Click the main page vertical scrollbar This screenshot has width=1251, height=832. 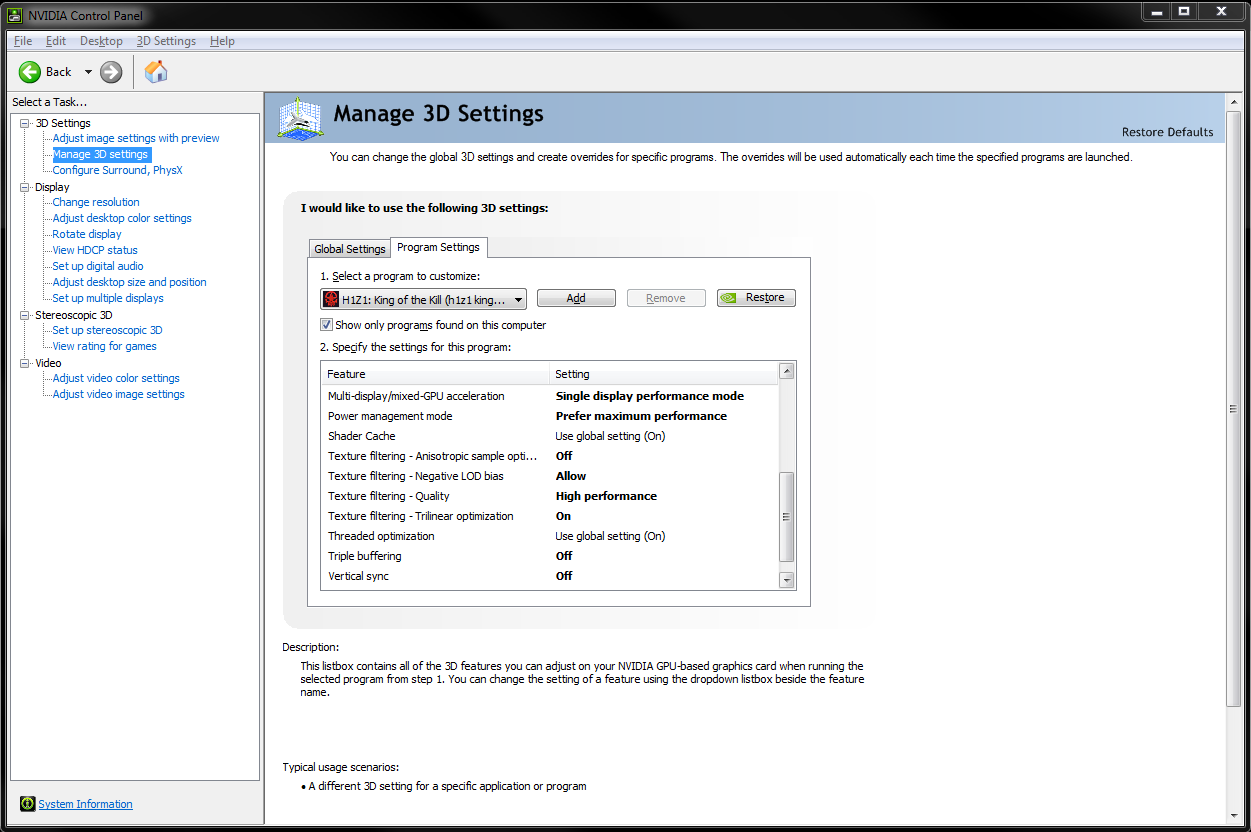[x=1233, y=407]
